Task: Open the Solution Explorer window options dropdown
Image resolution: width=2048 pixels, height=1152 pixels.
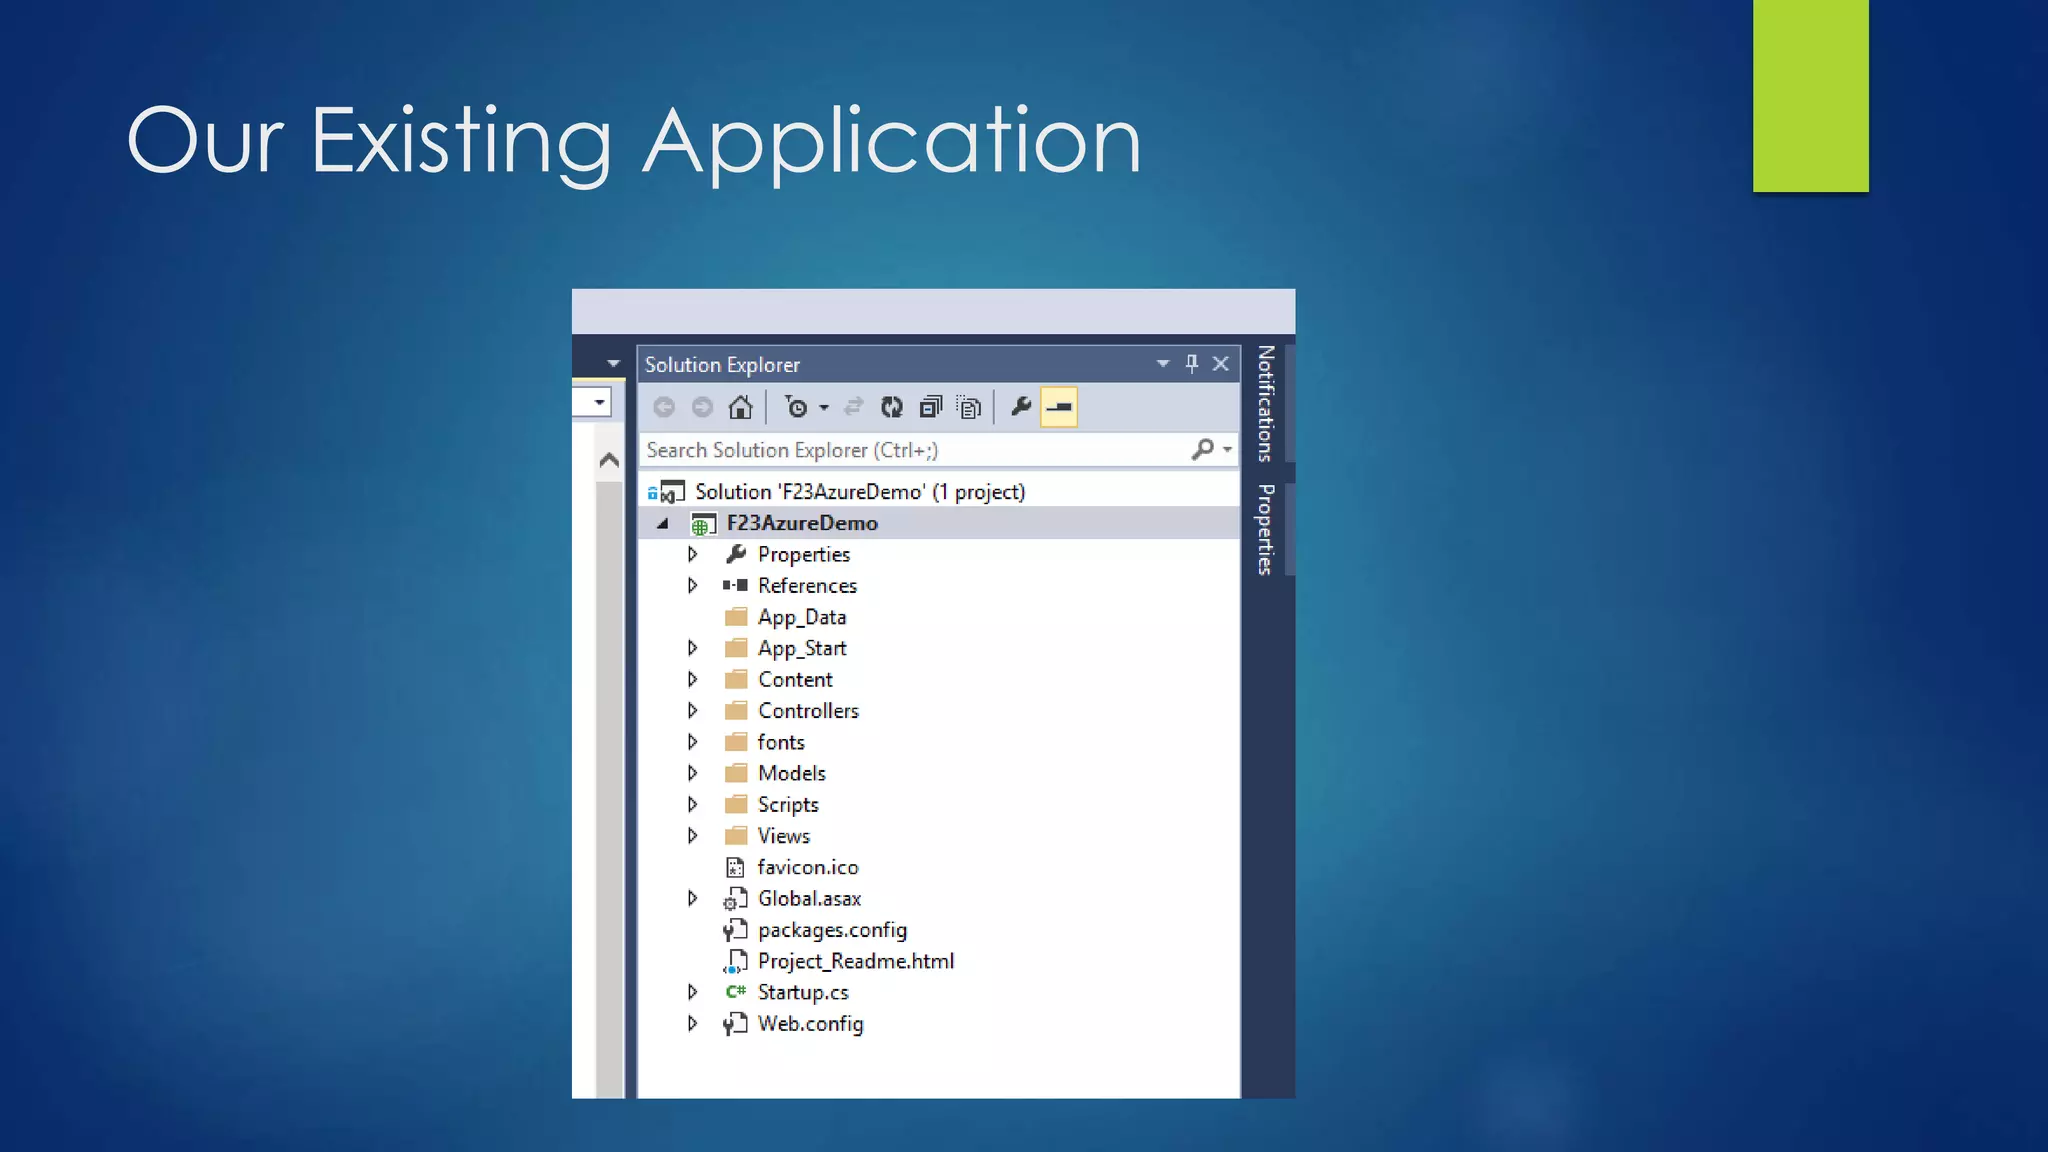Action: 1162,364
